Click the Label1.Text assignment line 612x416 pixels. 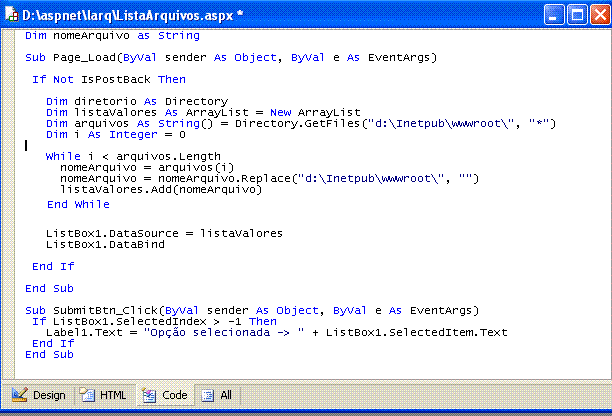tap(270, 332)
